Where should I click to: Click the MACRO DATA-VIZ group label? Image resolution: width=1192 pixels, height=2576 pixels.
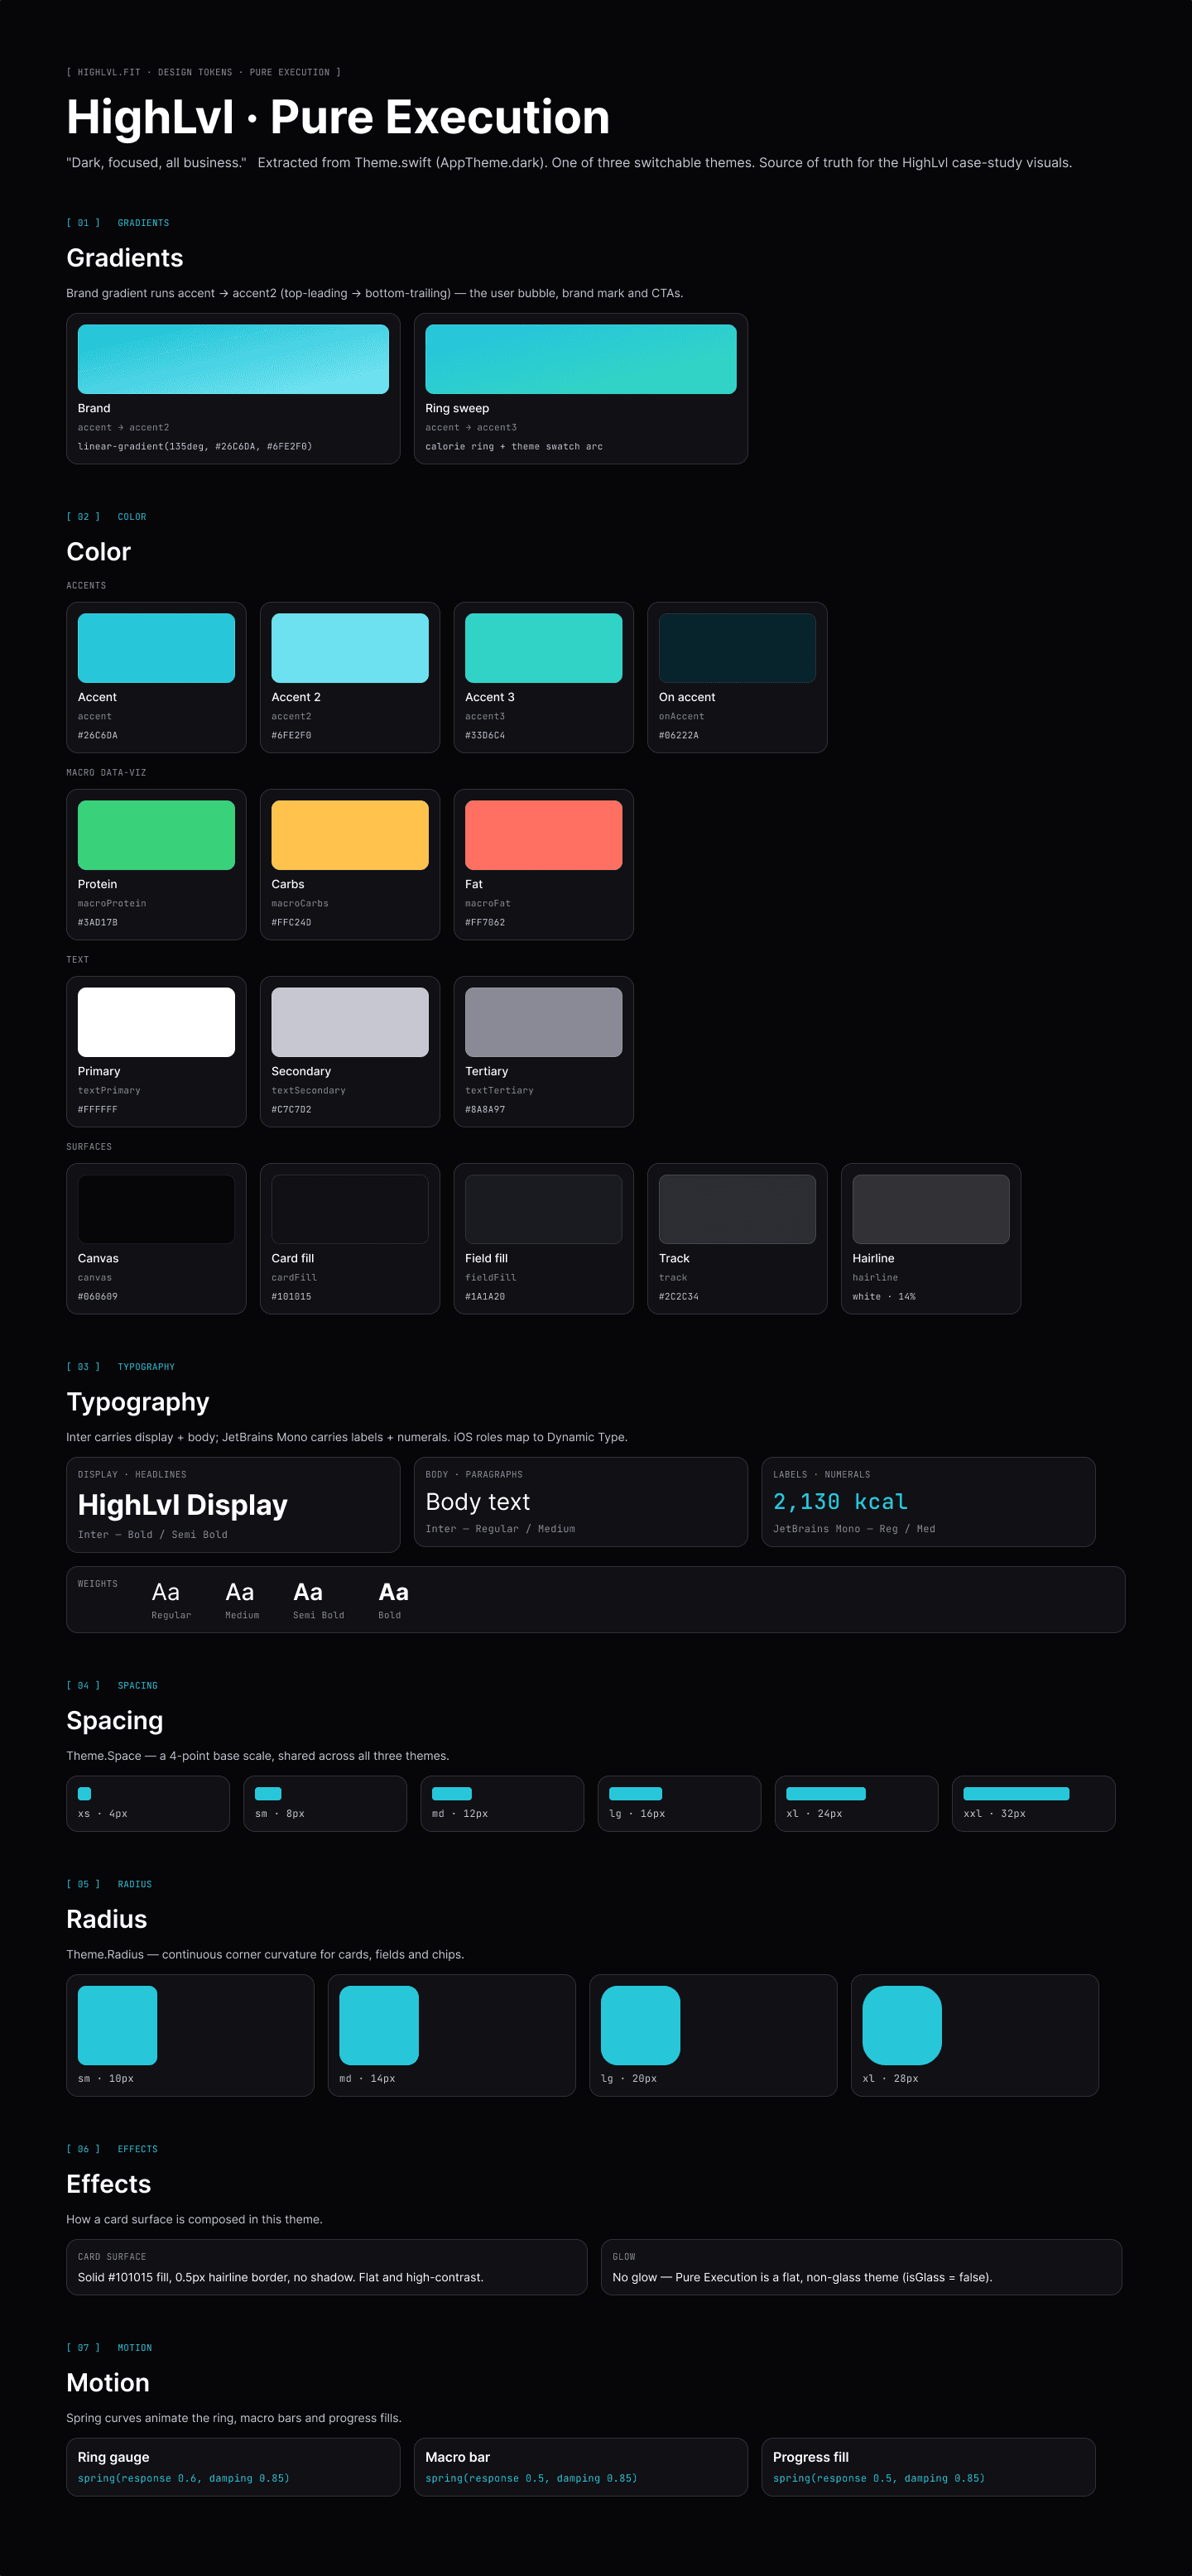[106, 773]
